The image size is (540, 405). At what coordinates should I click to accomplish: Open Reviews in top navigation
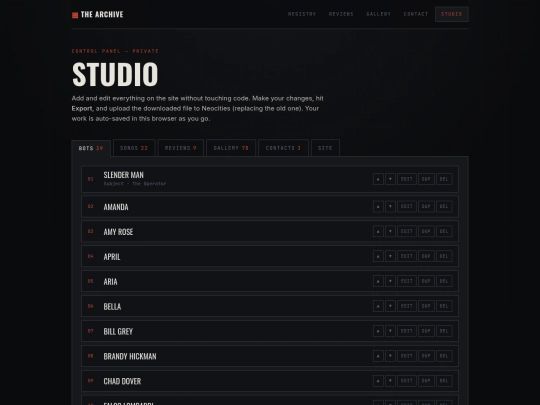pyautogui.click(x=341, y=14)
